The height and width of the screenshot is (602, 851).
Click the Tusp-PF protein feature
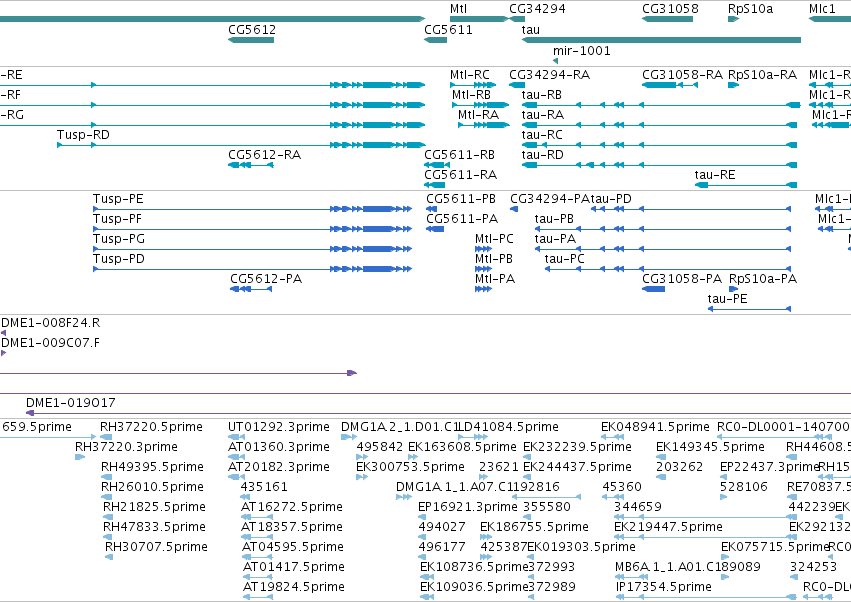252,229
